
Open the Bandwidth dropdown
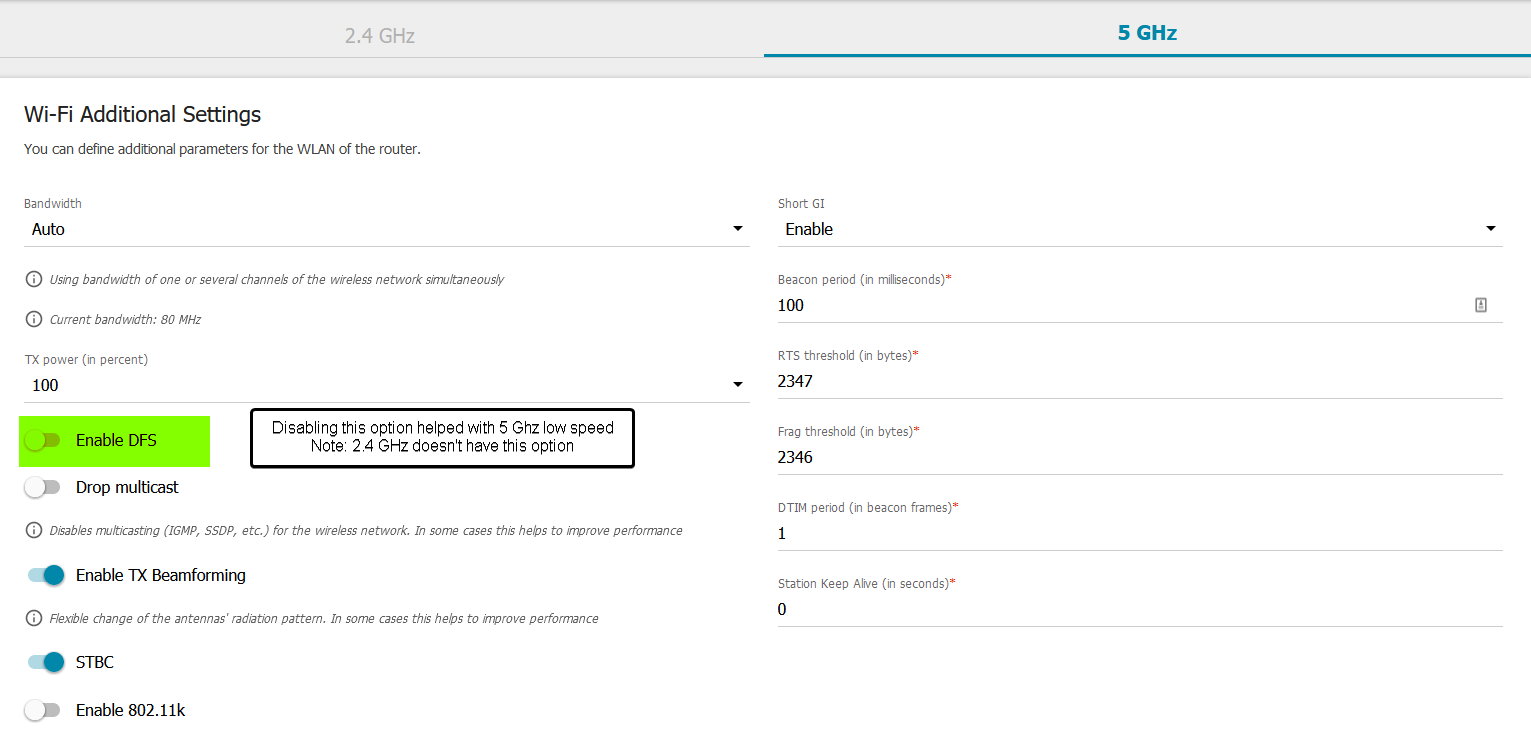coord(386,229)
